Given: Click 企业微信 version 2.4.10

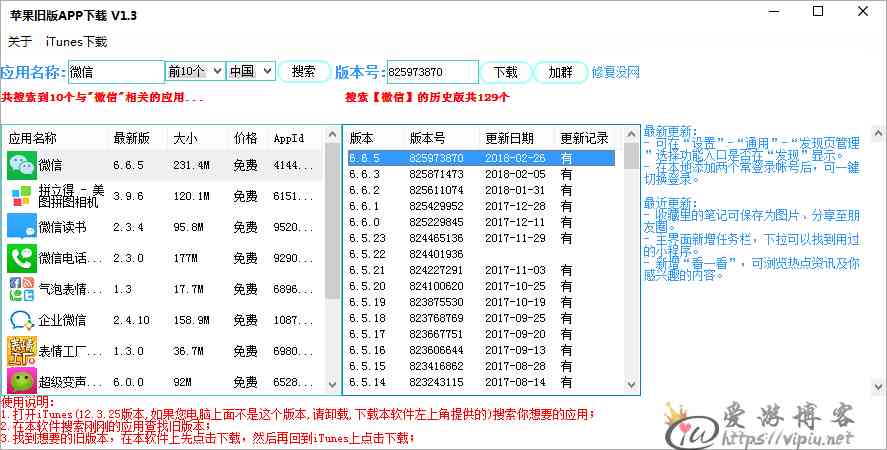Looking at the screenshot, I should [131, 320].
